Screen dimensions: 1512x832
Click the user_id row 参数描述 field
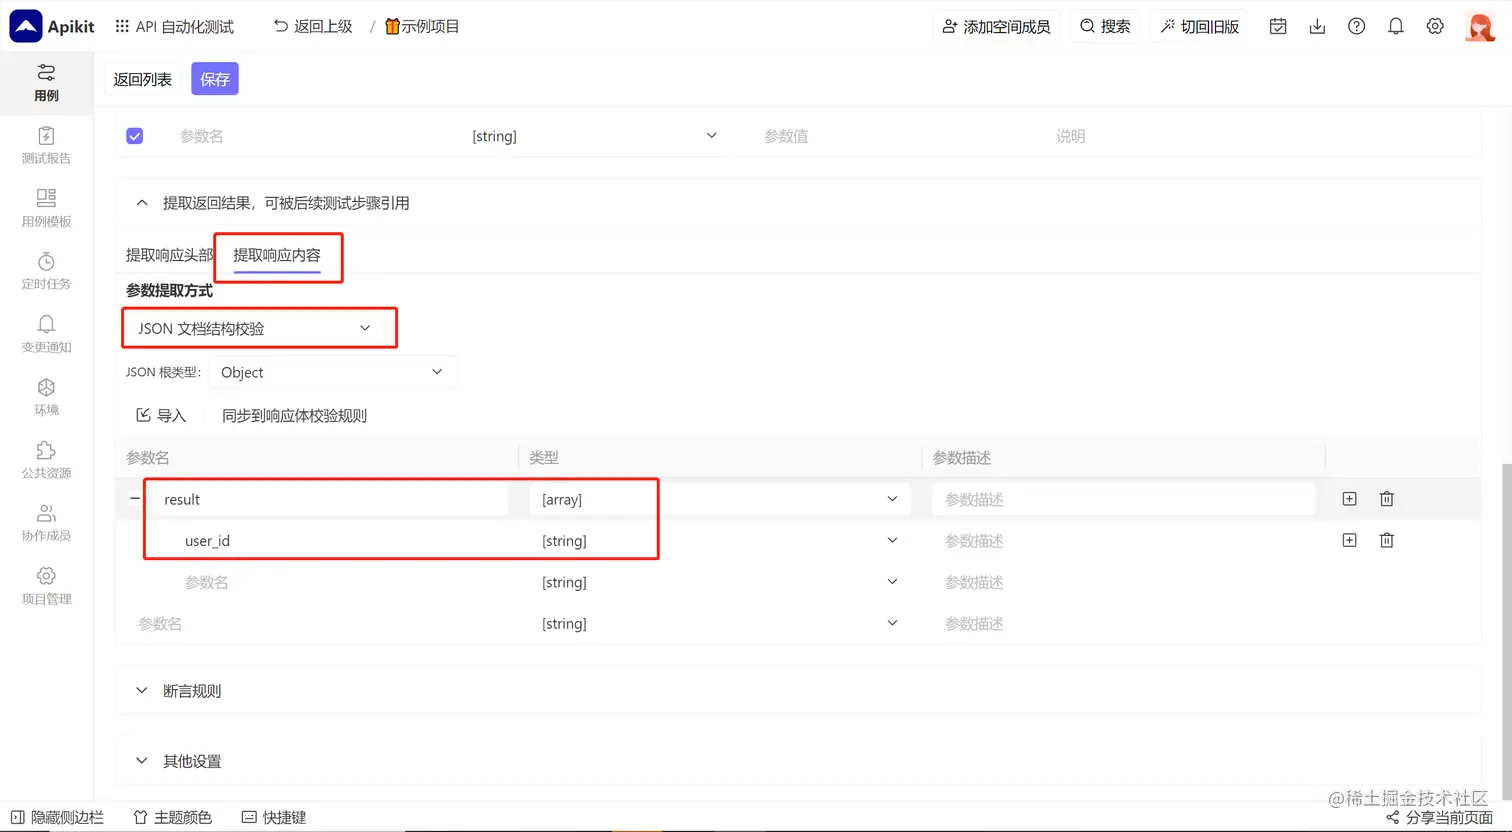(x=1123, y=541)
